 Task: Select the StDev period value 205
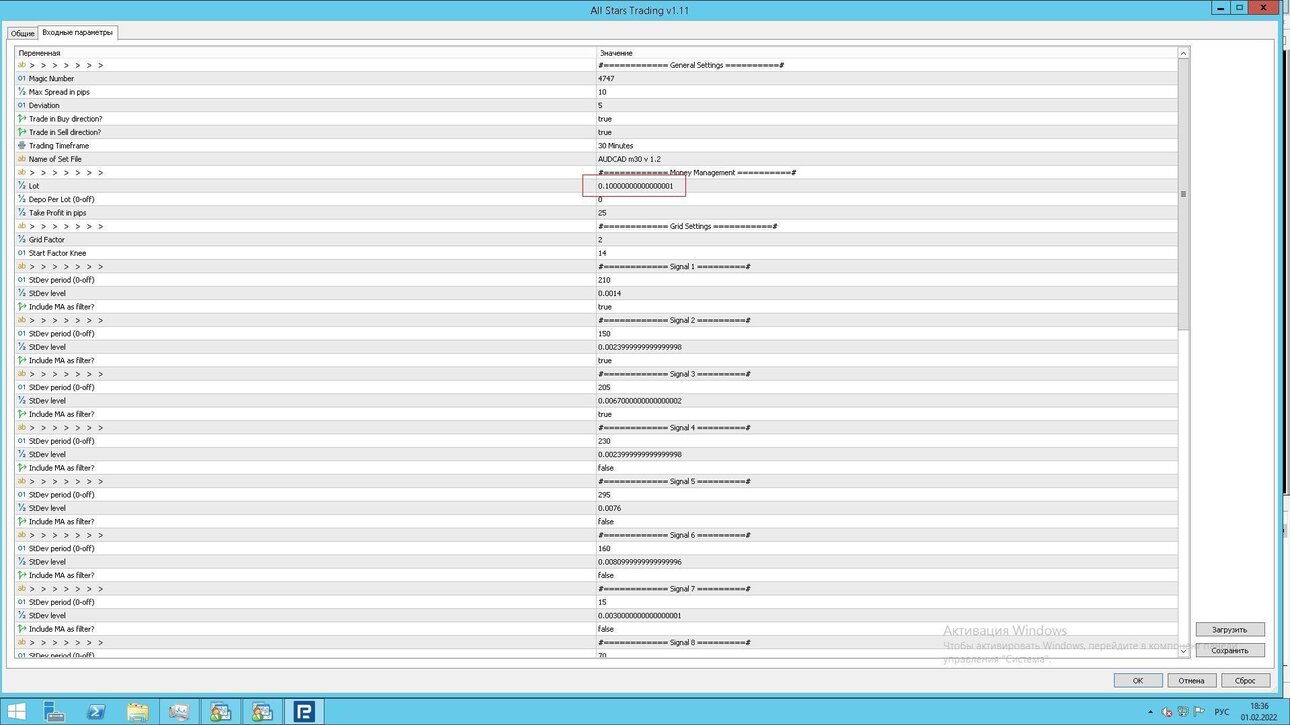(604, 387)
